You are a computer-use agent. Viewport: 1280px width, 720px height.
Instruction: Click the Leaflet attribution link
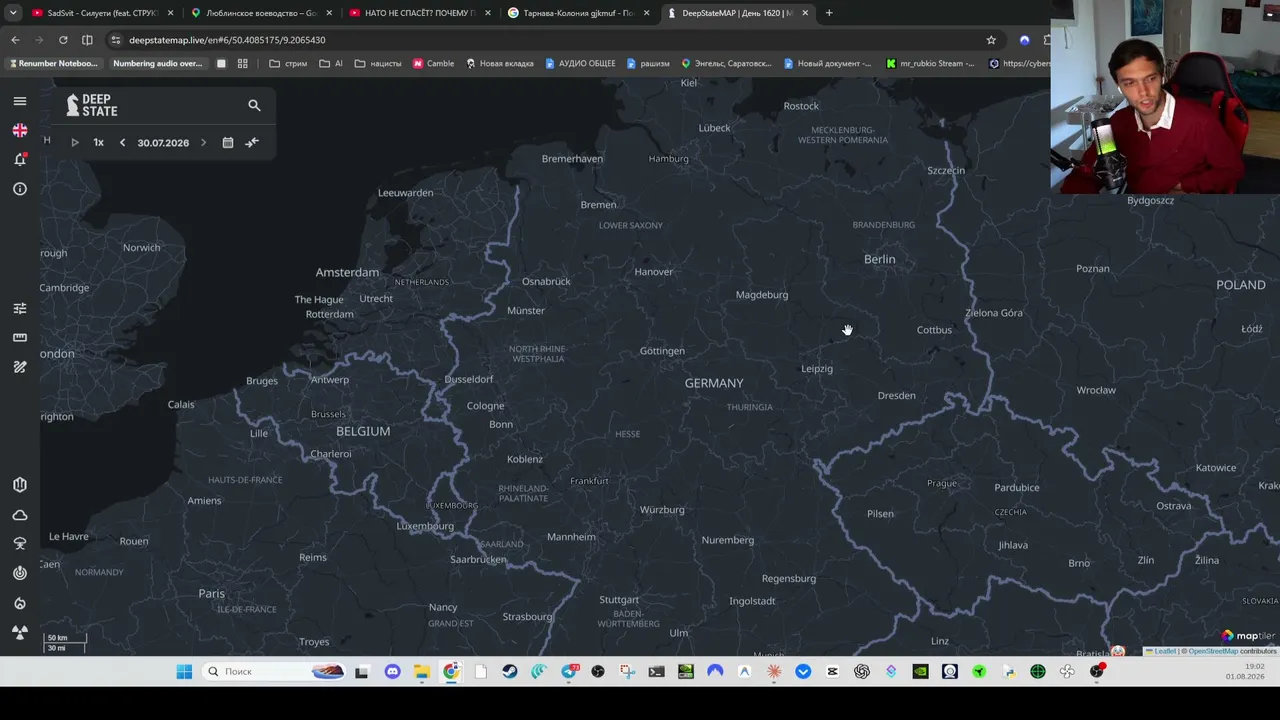click(x=1165, y=651)
